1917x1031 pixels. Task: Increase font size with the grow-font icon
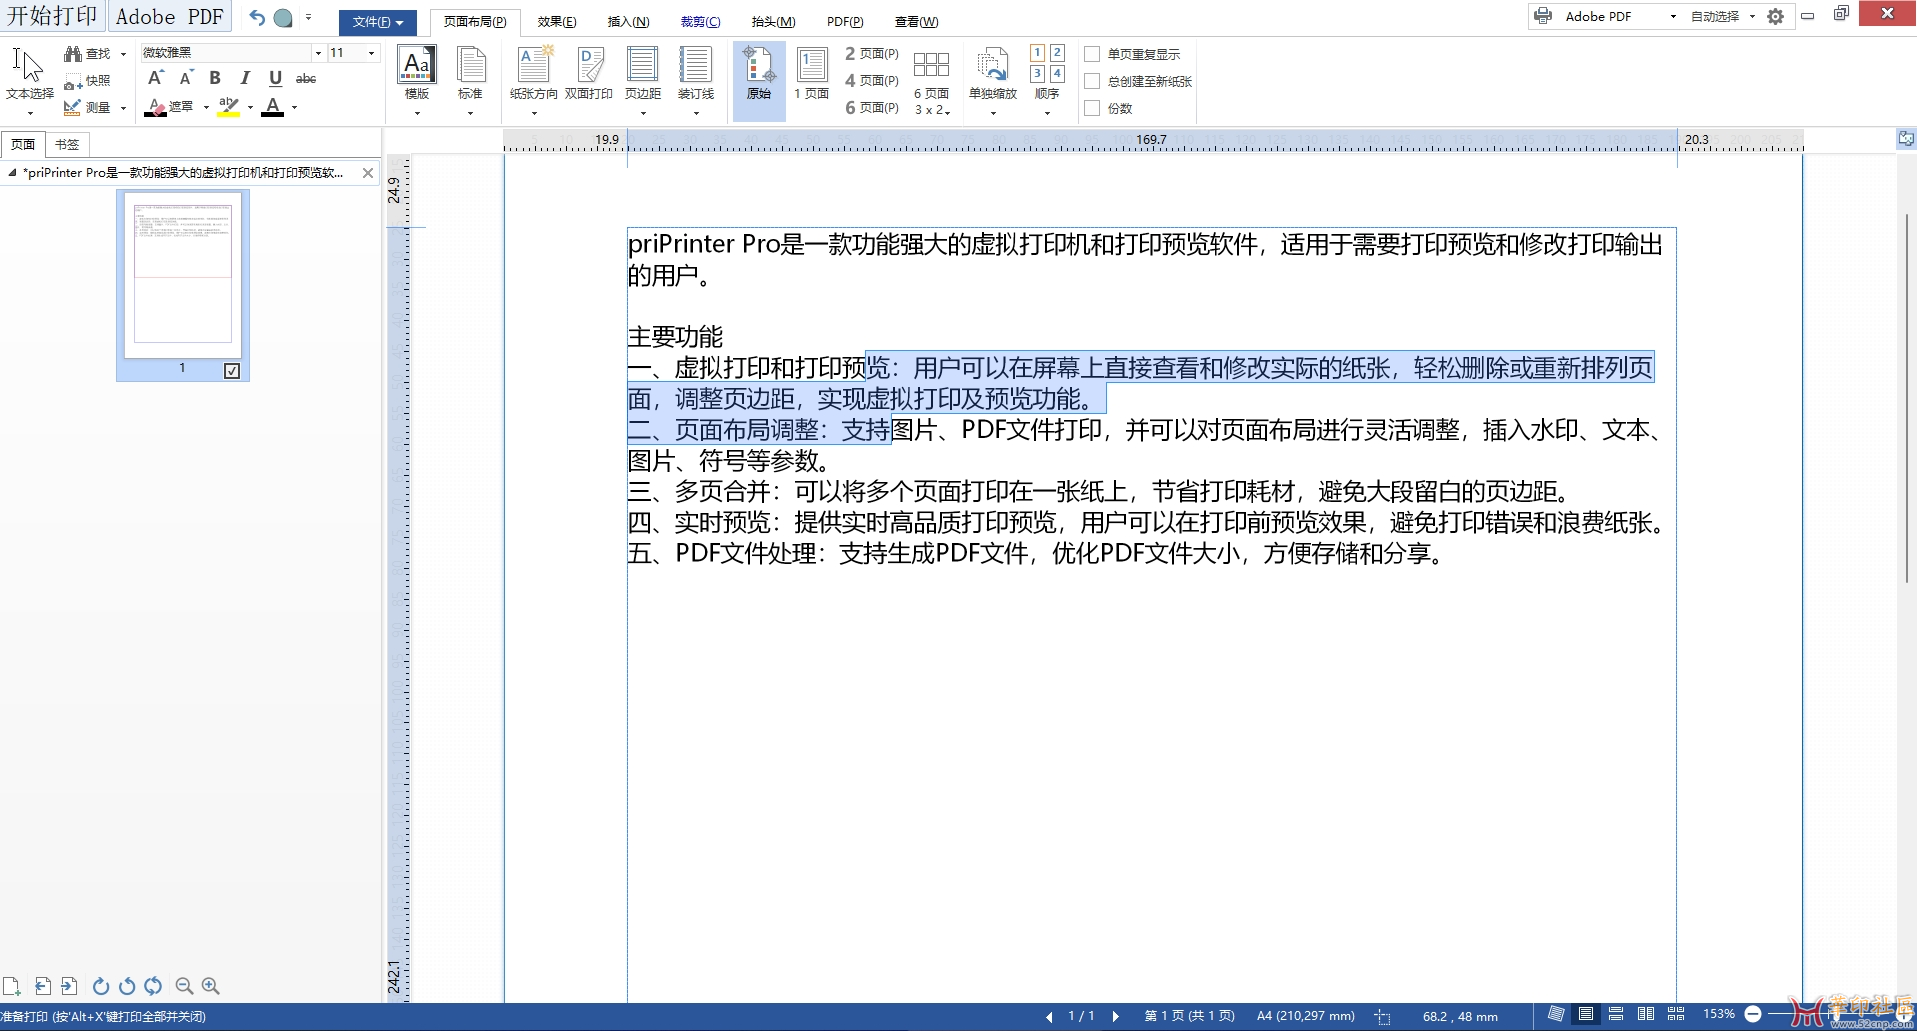(155, 78)
